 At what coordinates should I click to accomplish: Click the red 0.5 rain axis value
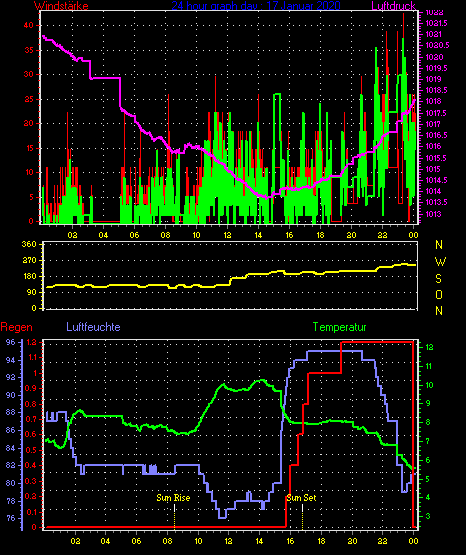[30, 450]
